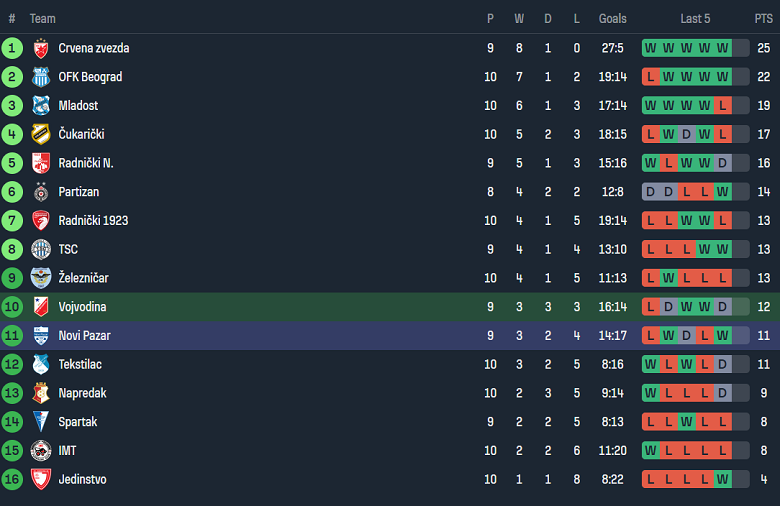780x506 pixels.
Task: Click rank badge number 5
Action: (12, 163)
